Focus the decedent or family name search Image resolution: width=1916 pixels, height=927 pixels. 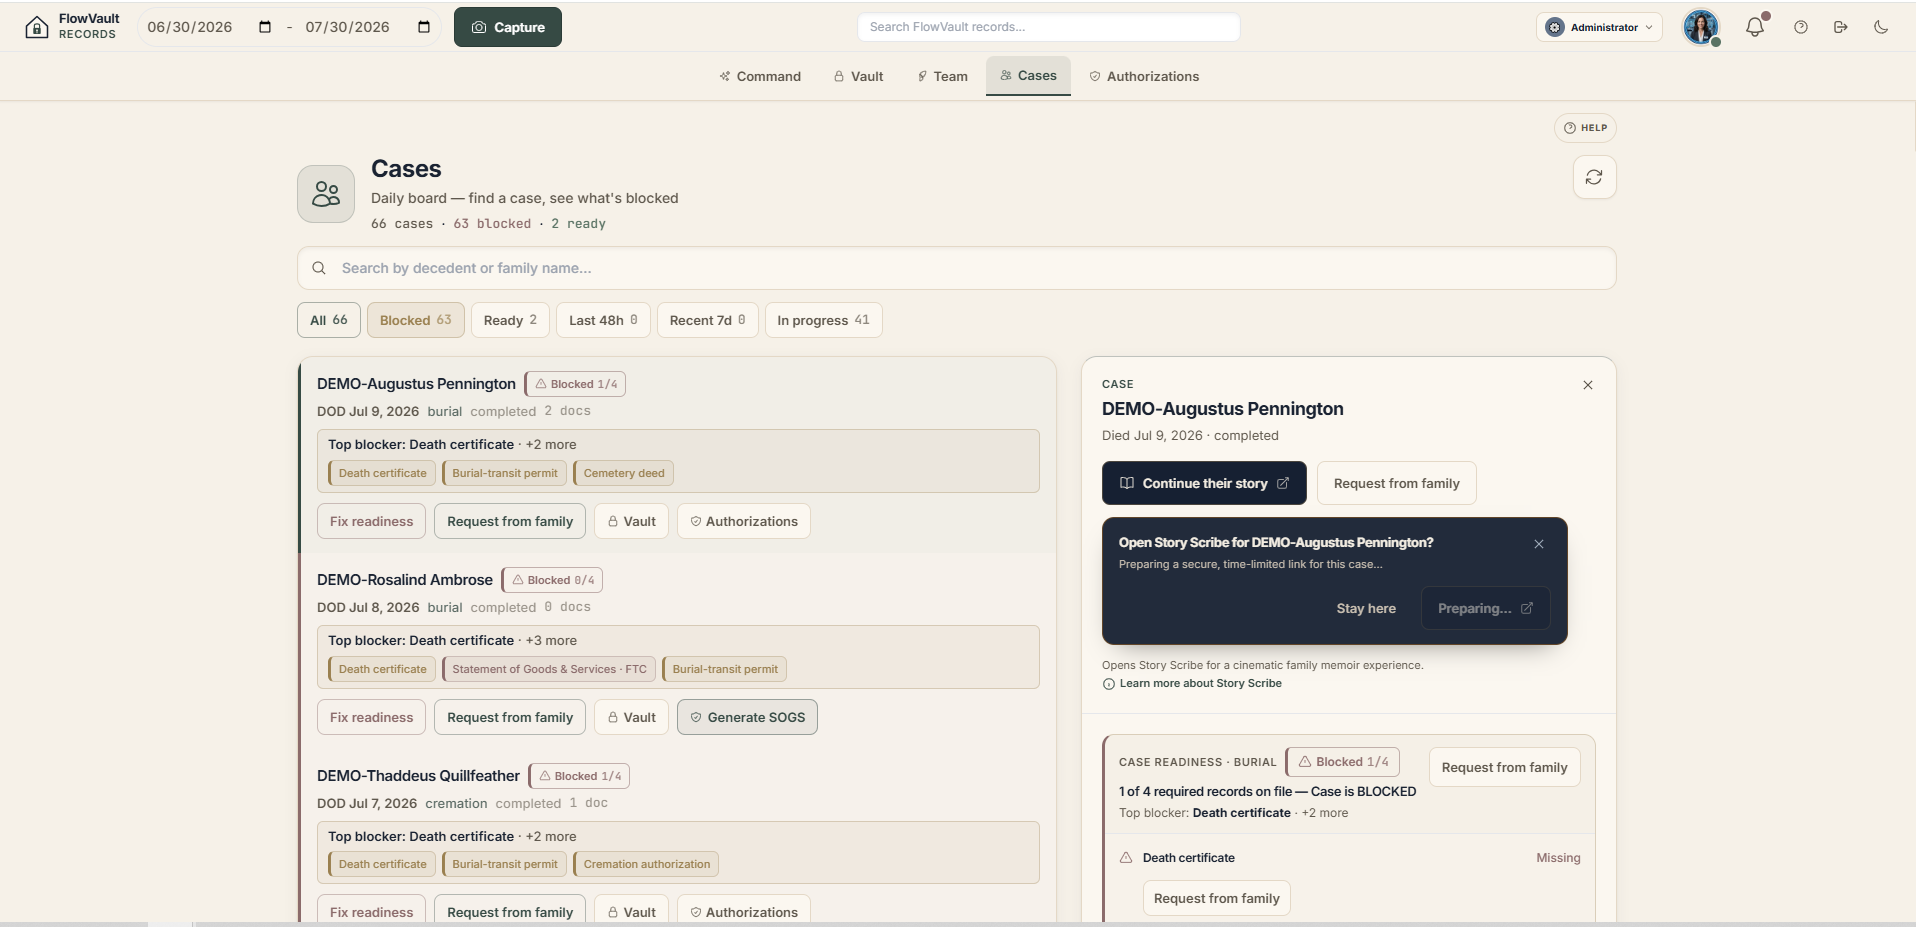(x=956, y=268)
